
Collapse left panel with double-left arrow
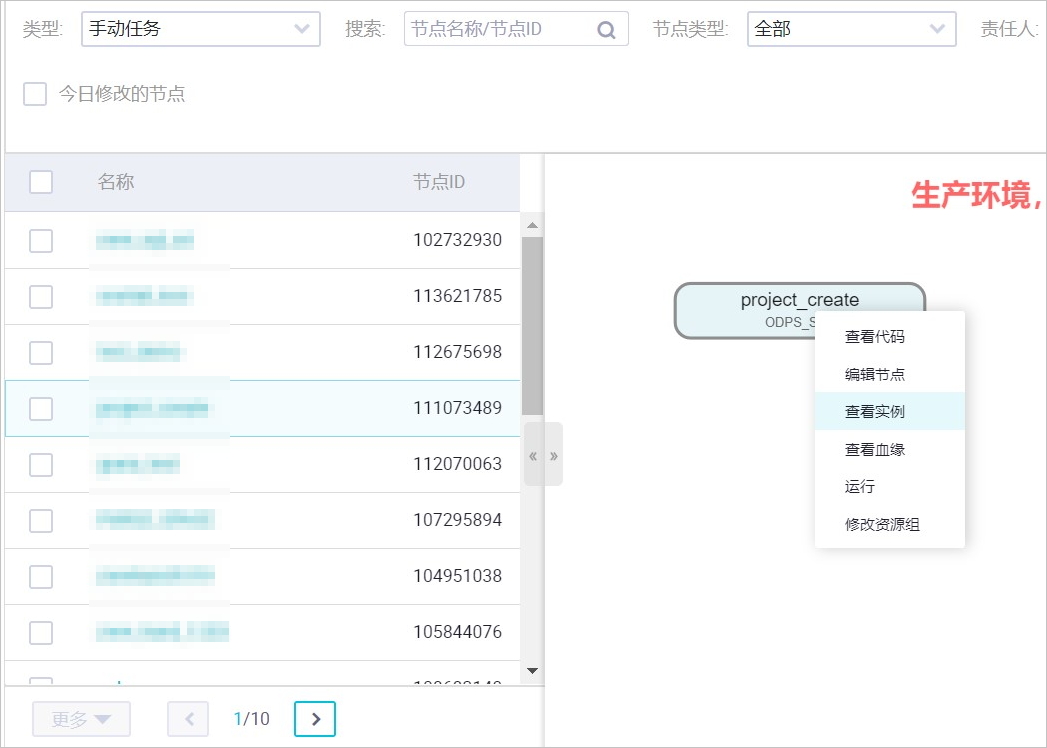tap(533, 457)
